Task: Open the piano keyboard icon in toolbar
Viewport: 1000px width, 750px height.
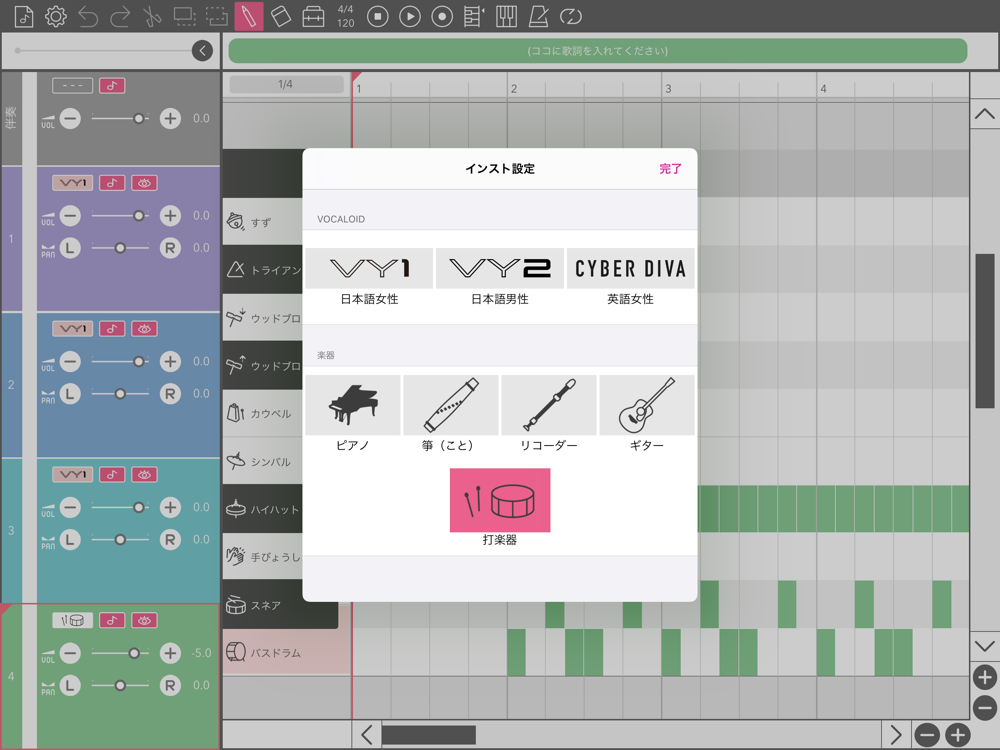Action: tap(506, 16)
